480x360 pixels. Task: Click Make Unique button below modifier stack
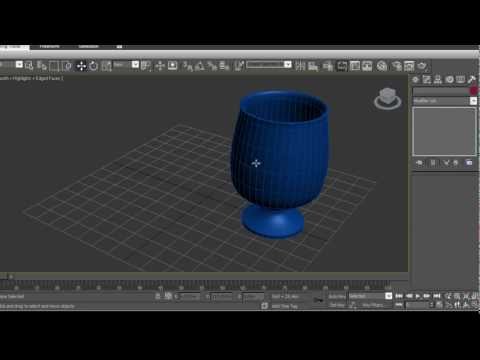(x=446, y=163)
